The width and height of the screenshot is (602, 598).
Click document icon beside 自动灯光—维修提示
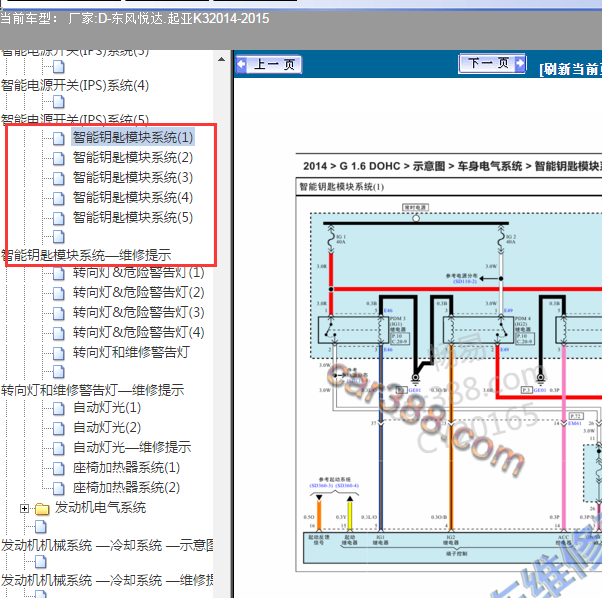click(x=58, y=448)
